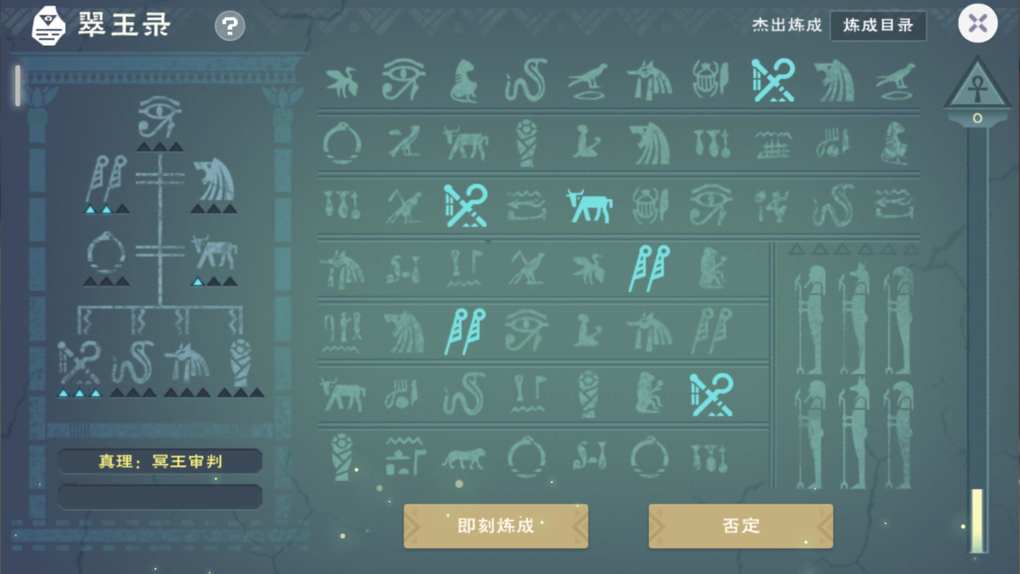This screenshot has height=574, width=1020.
Task: Switch to the 杰出炼成 tab
Action: pos(786,25)
